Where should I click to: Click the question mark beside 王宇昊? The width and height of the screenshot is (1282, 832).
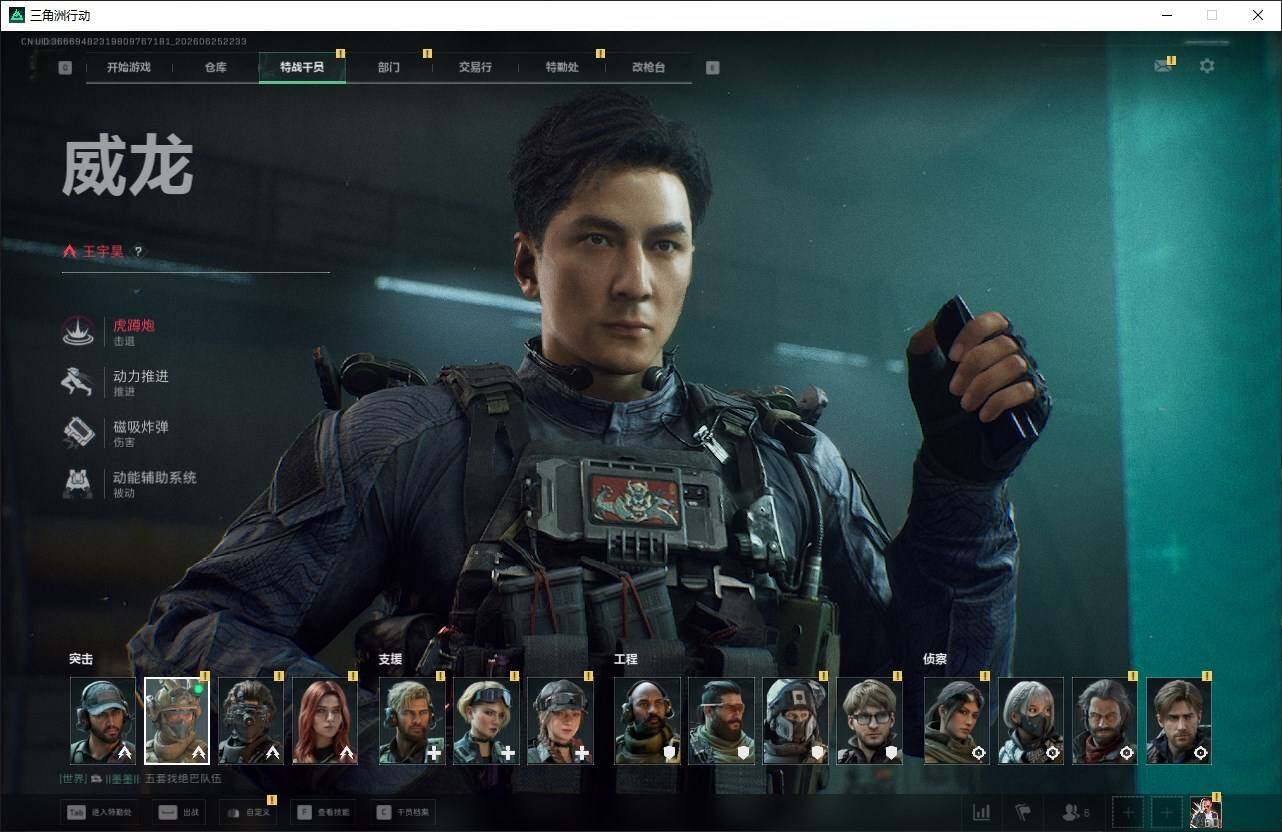tap(138, 252)
